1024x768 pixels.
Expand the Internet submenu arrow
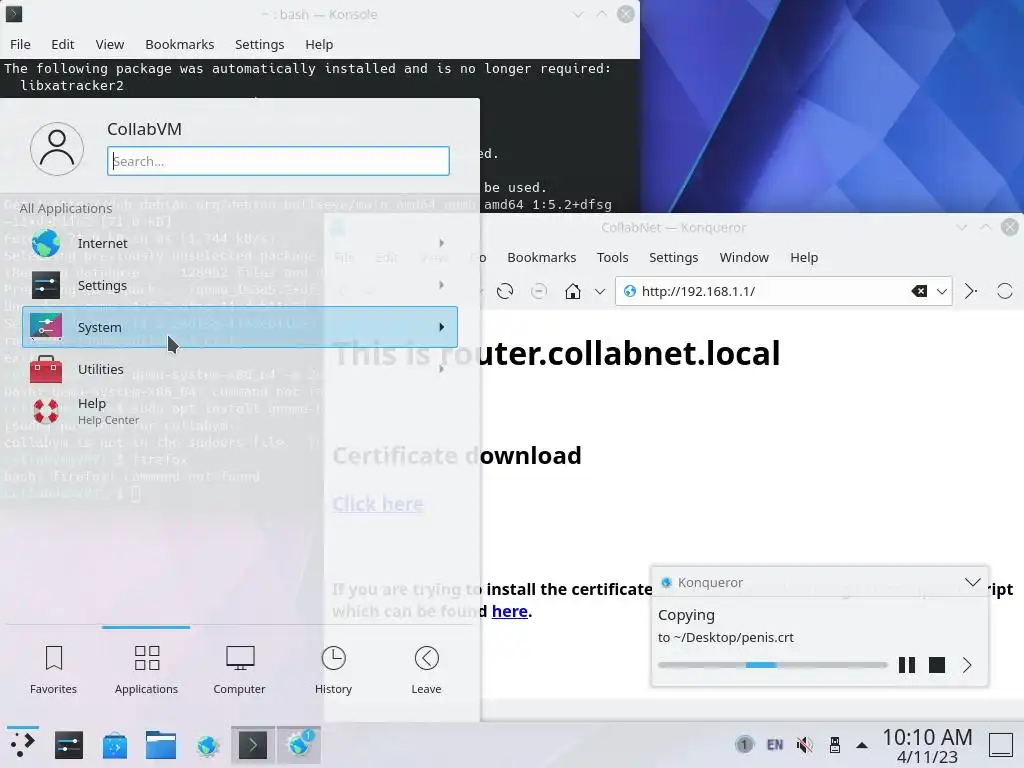click(x=441, y=243)
